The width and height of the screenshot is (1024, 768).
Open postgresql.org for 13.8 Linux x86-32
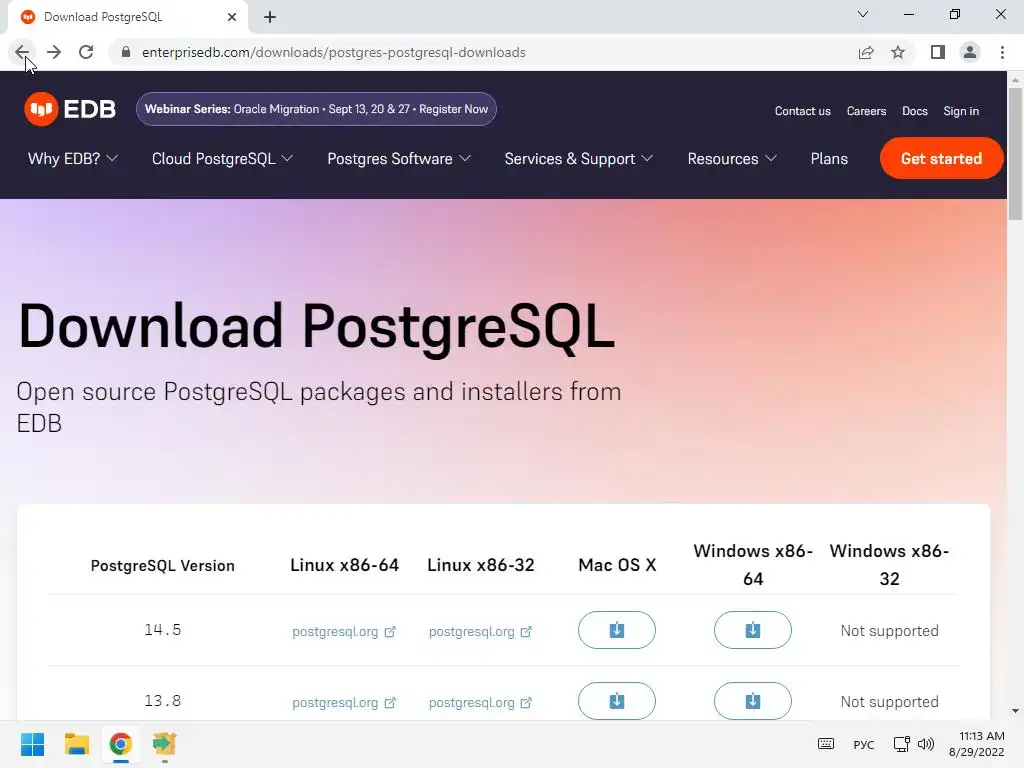480,703
